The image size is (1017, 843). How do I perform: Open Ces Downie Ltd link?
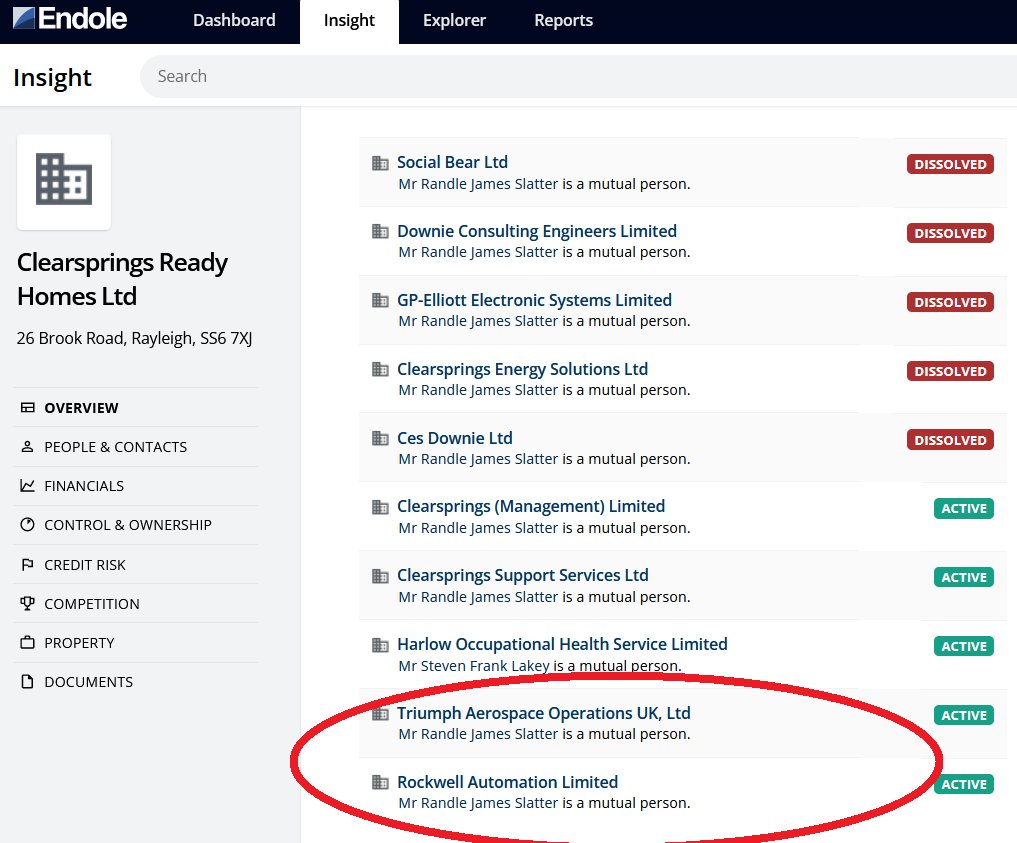(x=455, y=438)
